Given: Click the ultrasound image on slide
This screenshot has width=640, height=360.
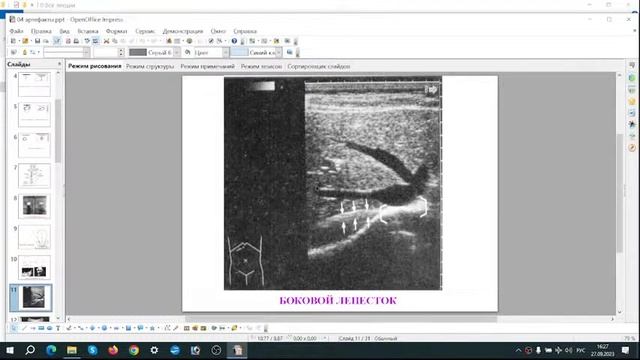Looking at the screenshot, I should 333,183.
